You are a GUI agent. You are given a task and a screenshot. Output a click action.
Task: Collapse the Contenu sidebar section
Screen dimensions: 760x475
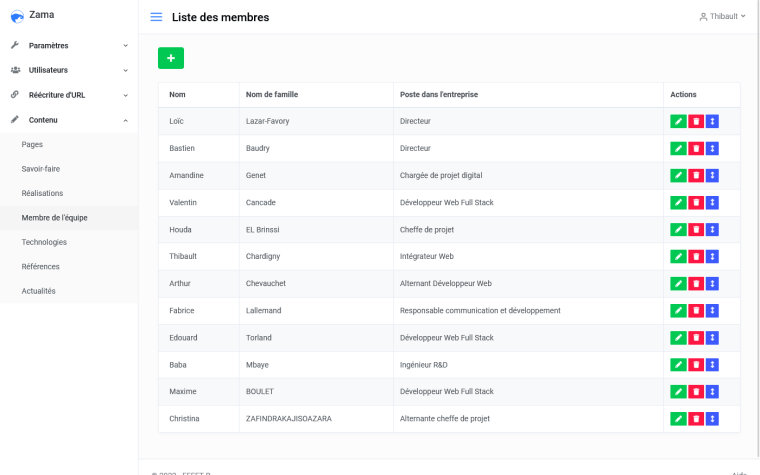point(69,120)
